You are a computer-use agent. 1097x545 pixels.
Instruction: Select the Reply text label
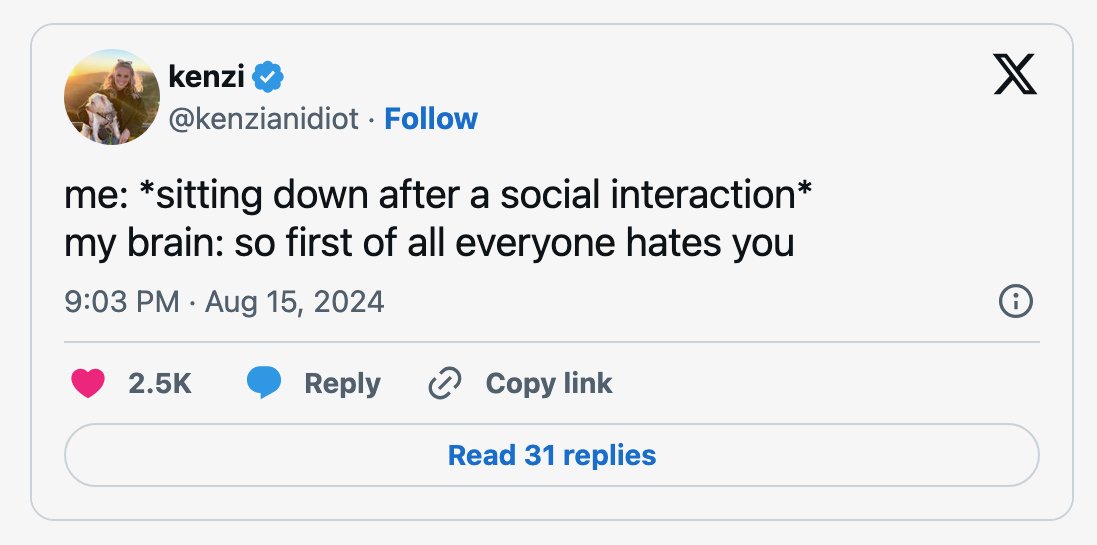pyautogui.click(x=342, y=383)
